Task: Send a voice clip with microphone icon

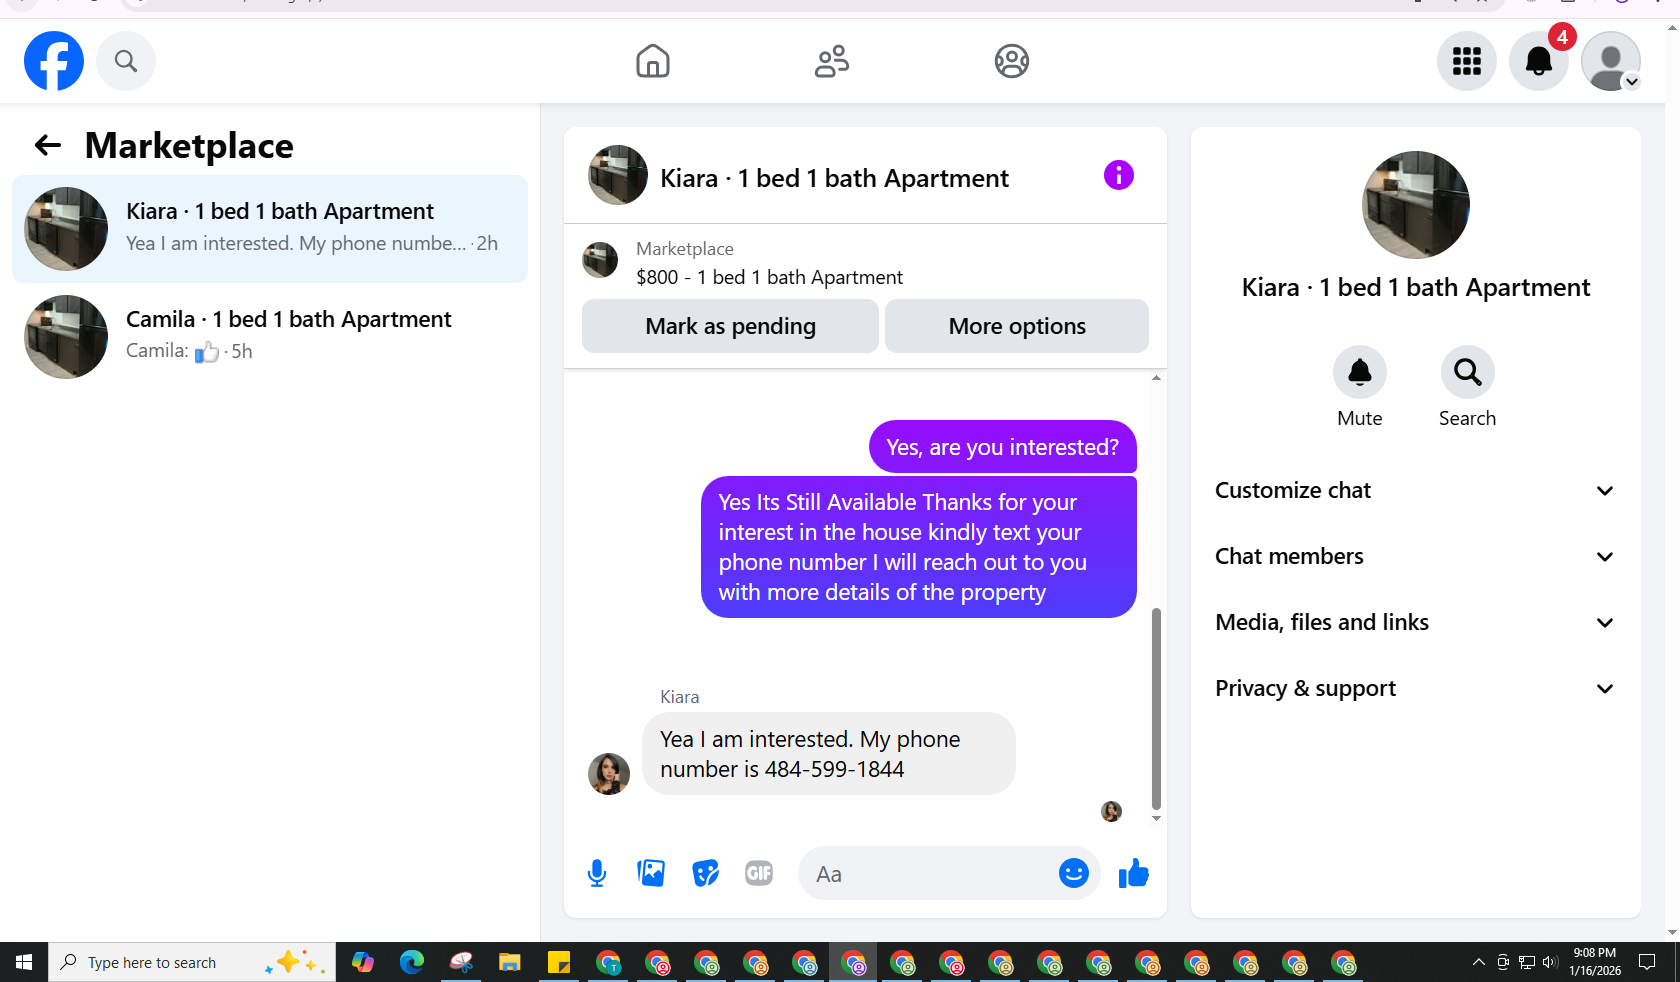Action: [x=597, y=873]
